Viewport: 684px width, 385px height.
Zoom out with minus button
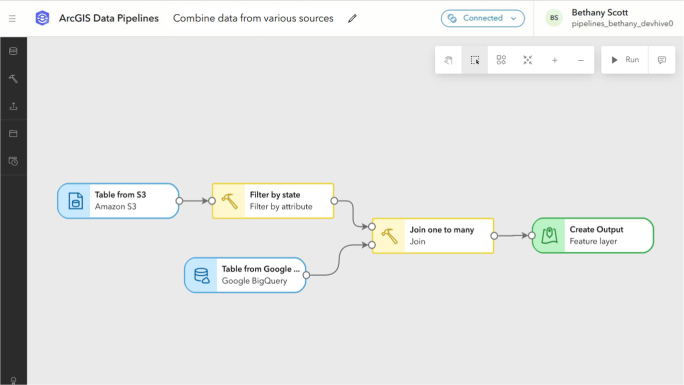click(581, 60)
